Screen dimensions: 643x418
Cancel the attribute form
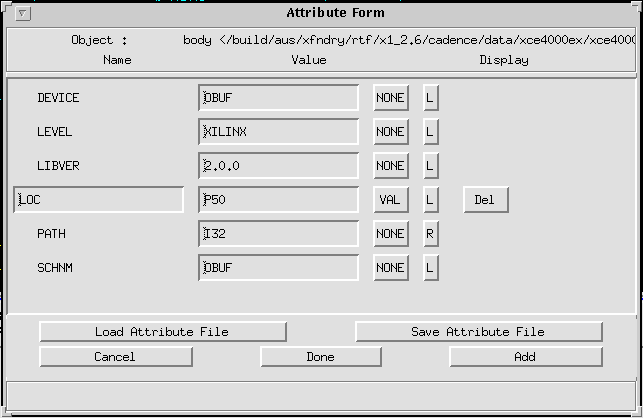point(114,357)
